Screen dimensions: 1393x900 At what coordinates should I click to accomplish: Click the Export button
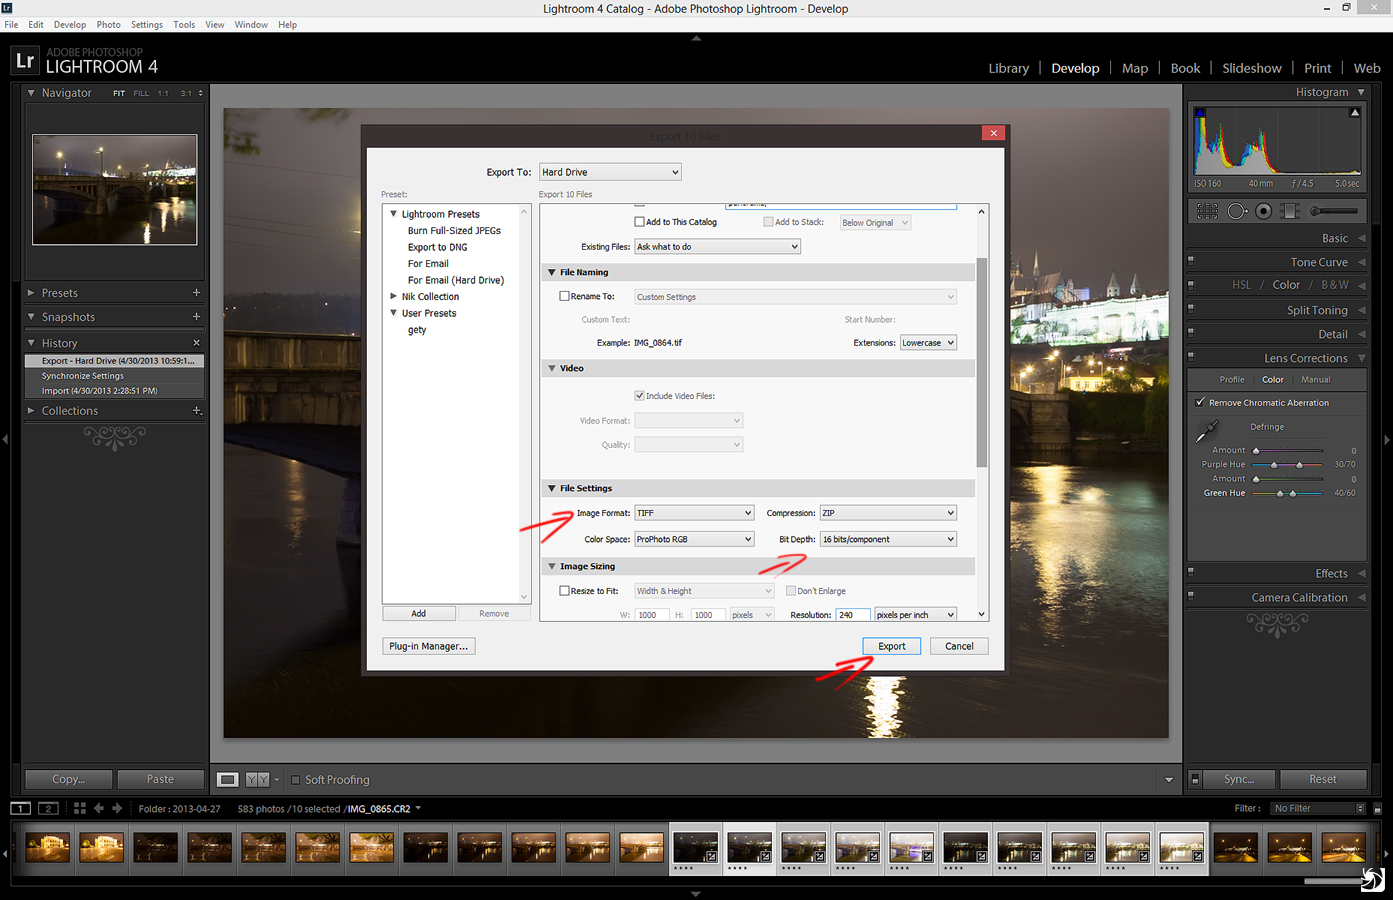pyautogui.click(x=892, y=646)
